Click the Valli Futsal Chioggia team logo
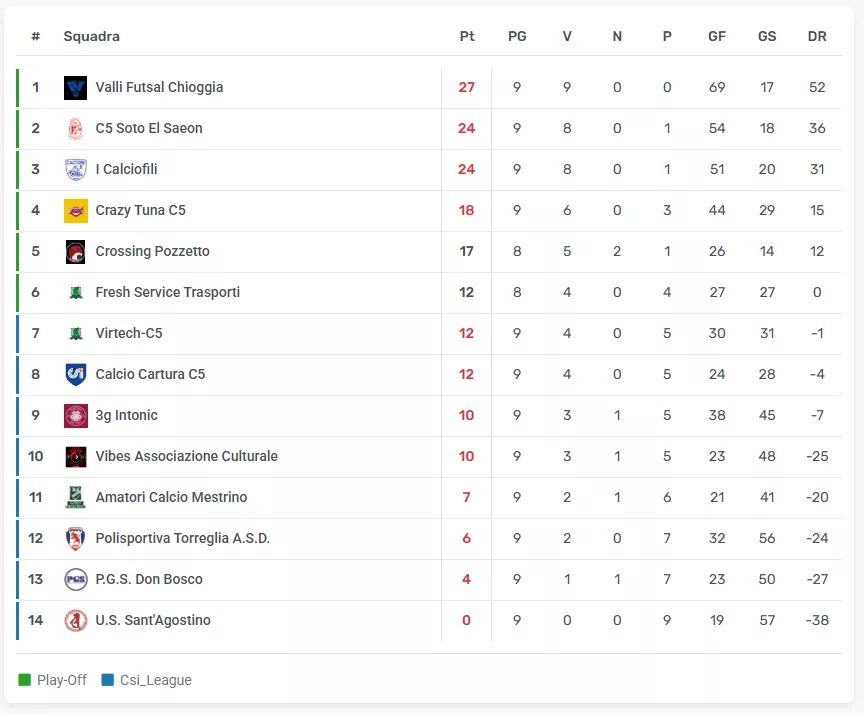This screenshot has width=864, height=715. [x=76, y=88]
